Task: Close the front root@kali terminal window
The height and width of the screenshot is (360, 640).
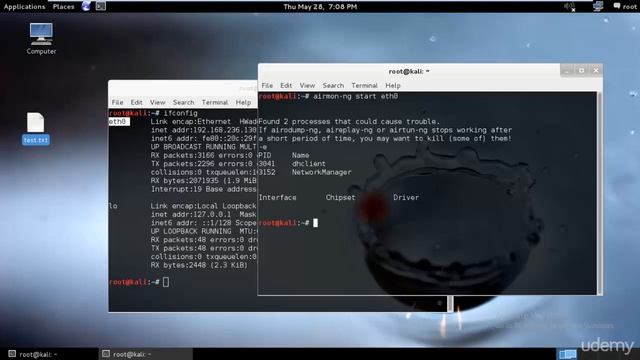Action: coord(596,71)
